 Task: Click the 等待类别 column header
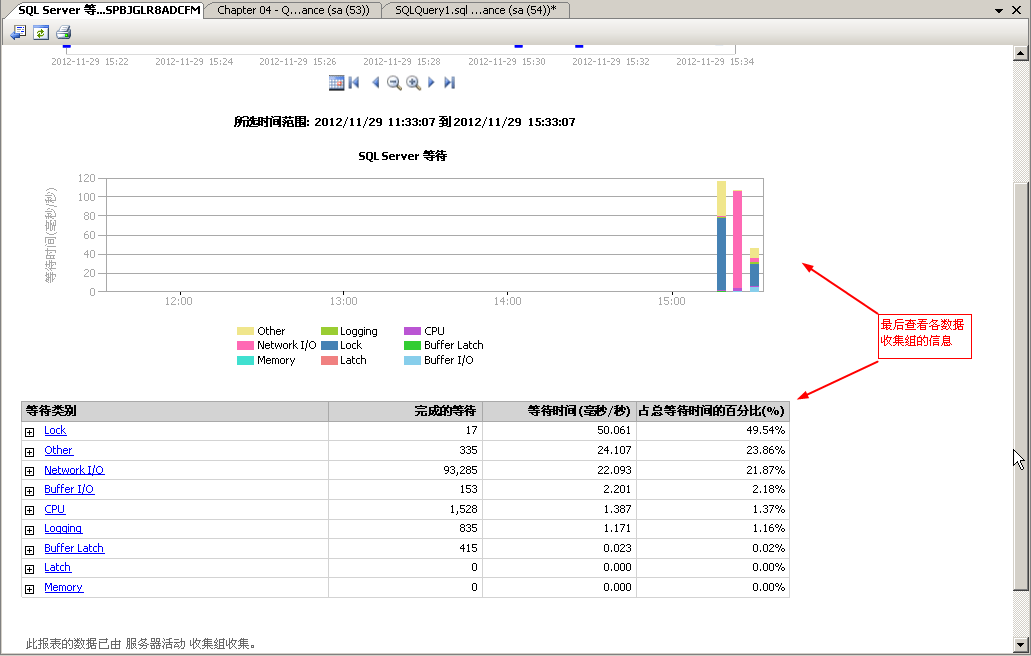tap(175, 411)
